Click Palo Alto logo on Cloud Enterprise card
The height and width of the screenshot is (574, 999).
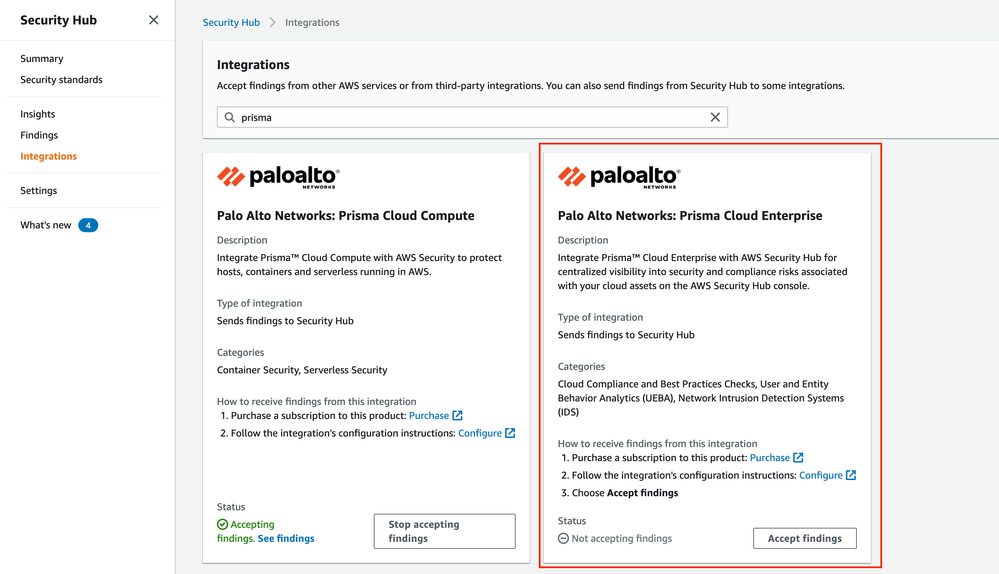619,177
